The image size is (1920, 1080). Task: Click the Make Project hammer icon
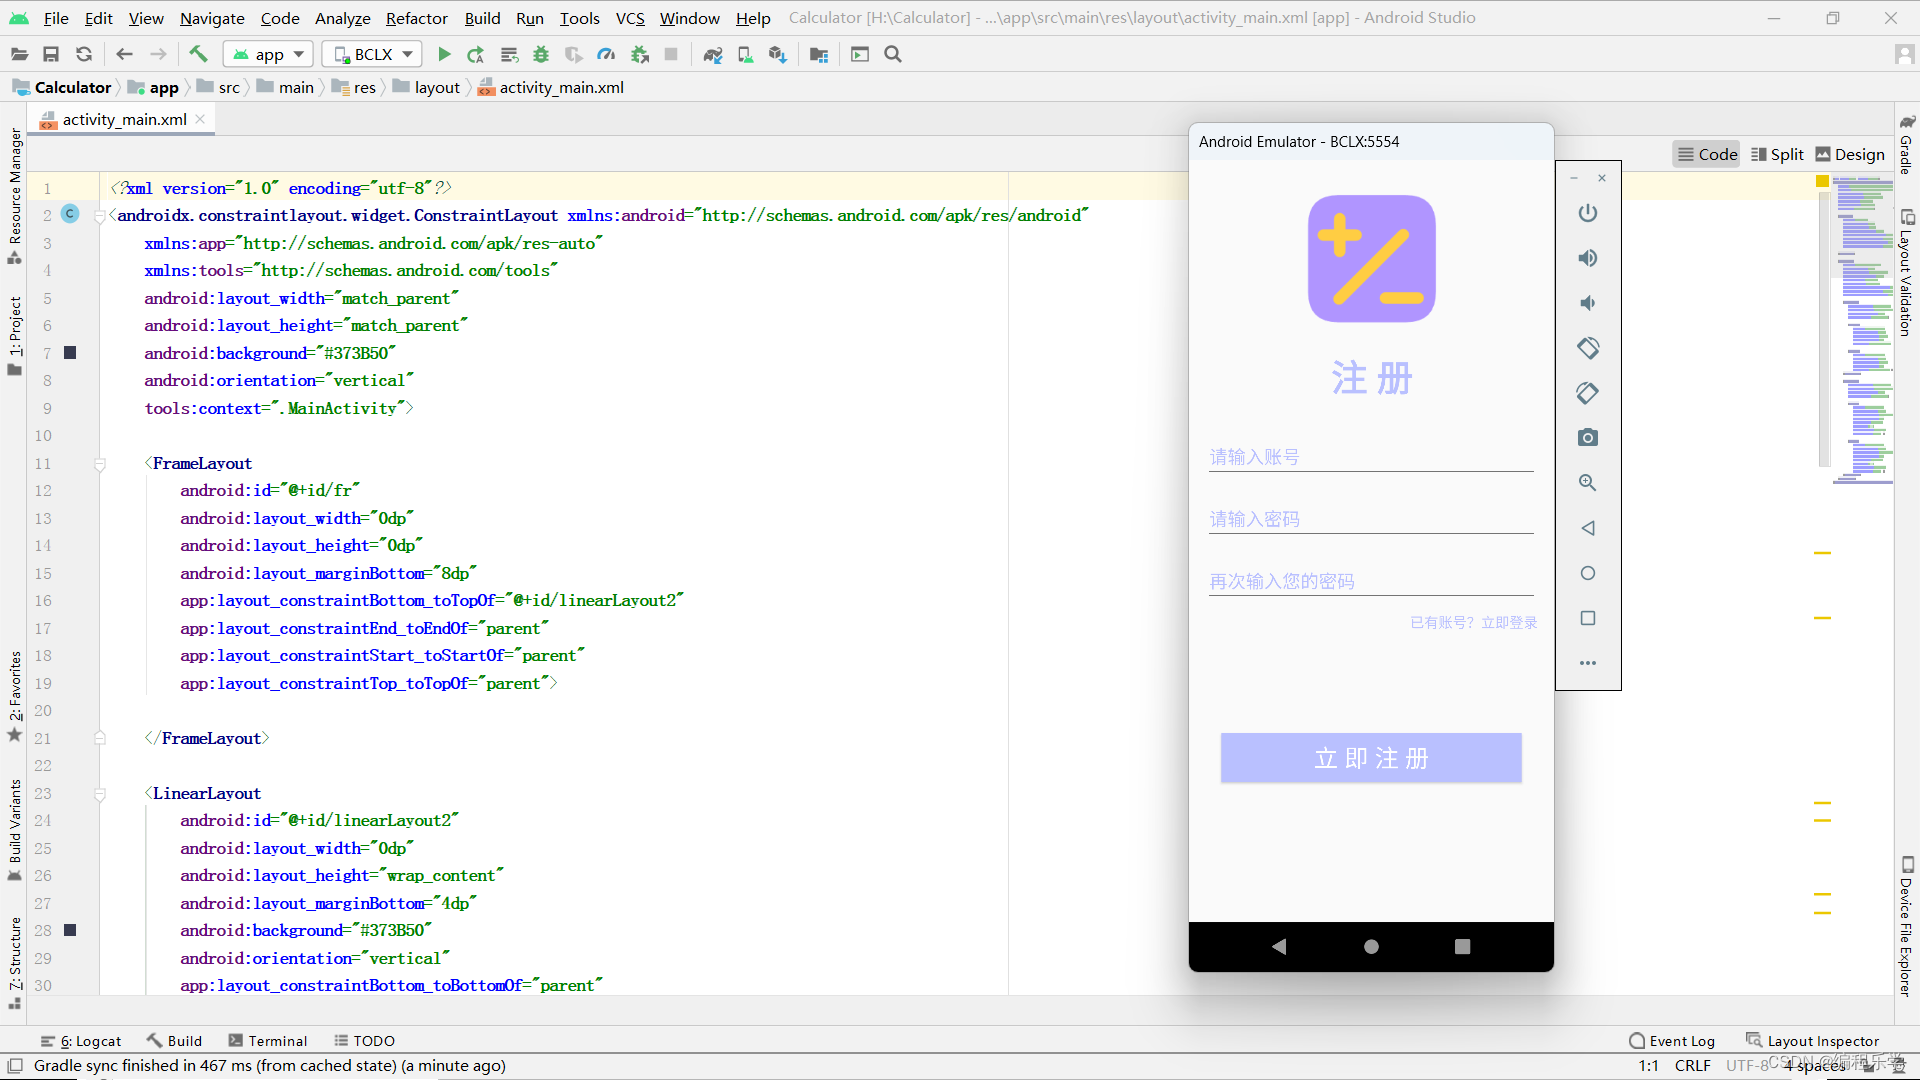[x=198, y=54]
